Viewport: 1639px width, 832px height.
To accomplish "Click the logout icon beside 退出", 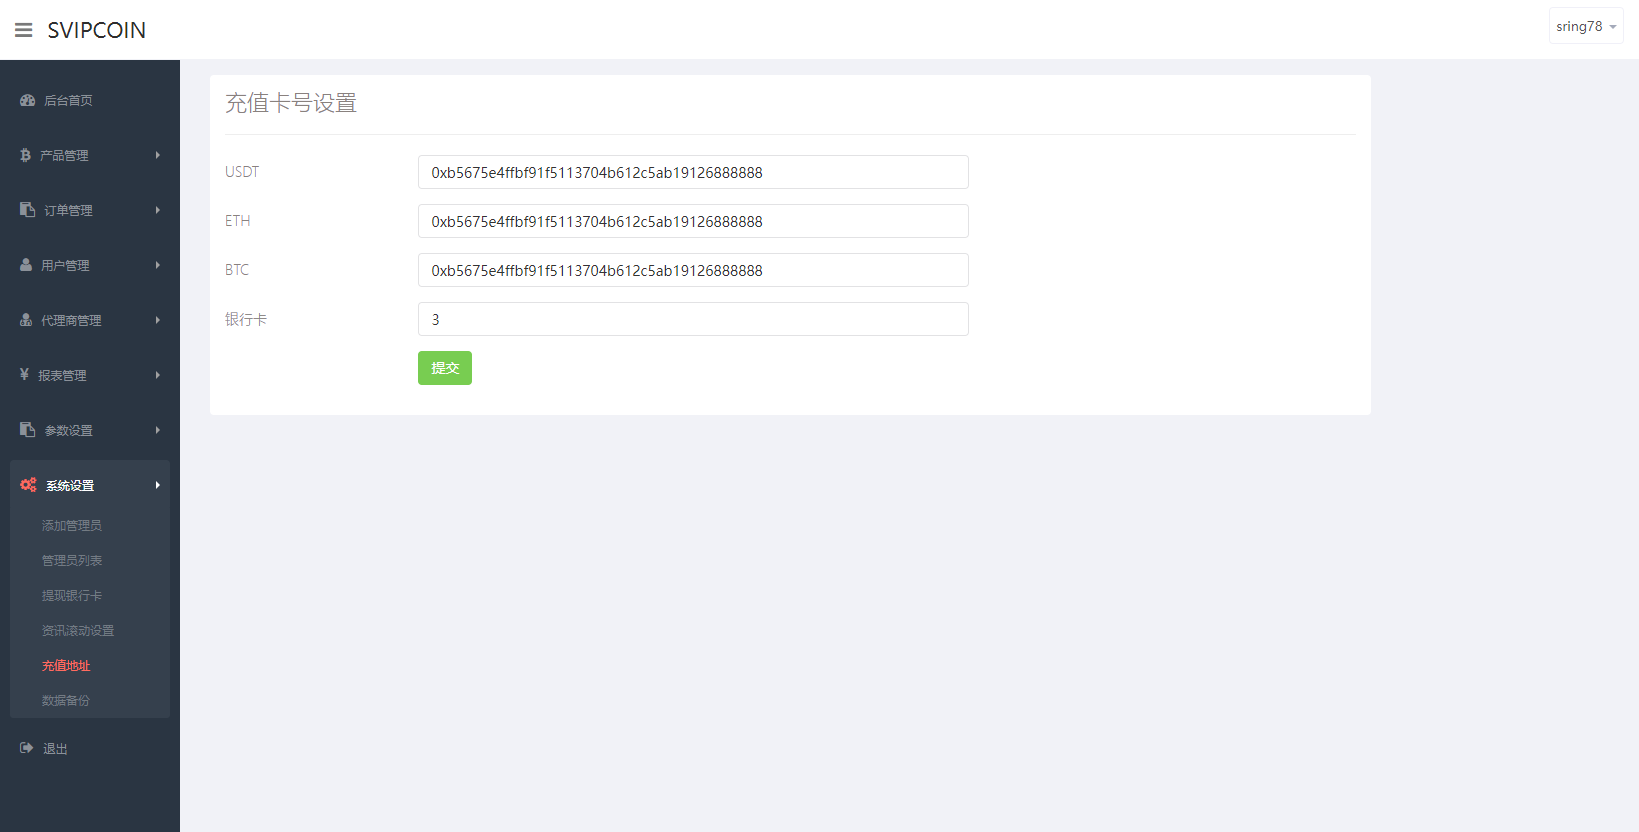I will pyautogui.click(x=27, y=748).
